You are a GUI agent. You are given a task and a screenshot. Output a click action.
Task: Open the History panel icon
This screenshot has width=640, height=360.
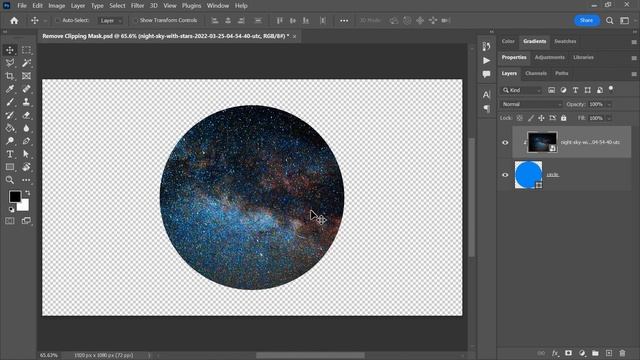[486, 47]
